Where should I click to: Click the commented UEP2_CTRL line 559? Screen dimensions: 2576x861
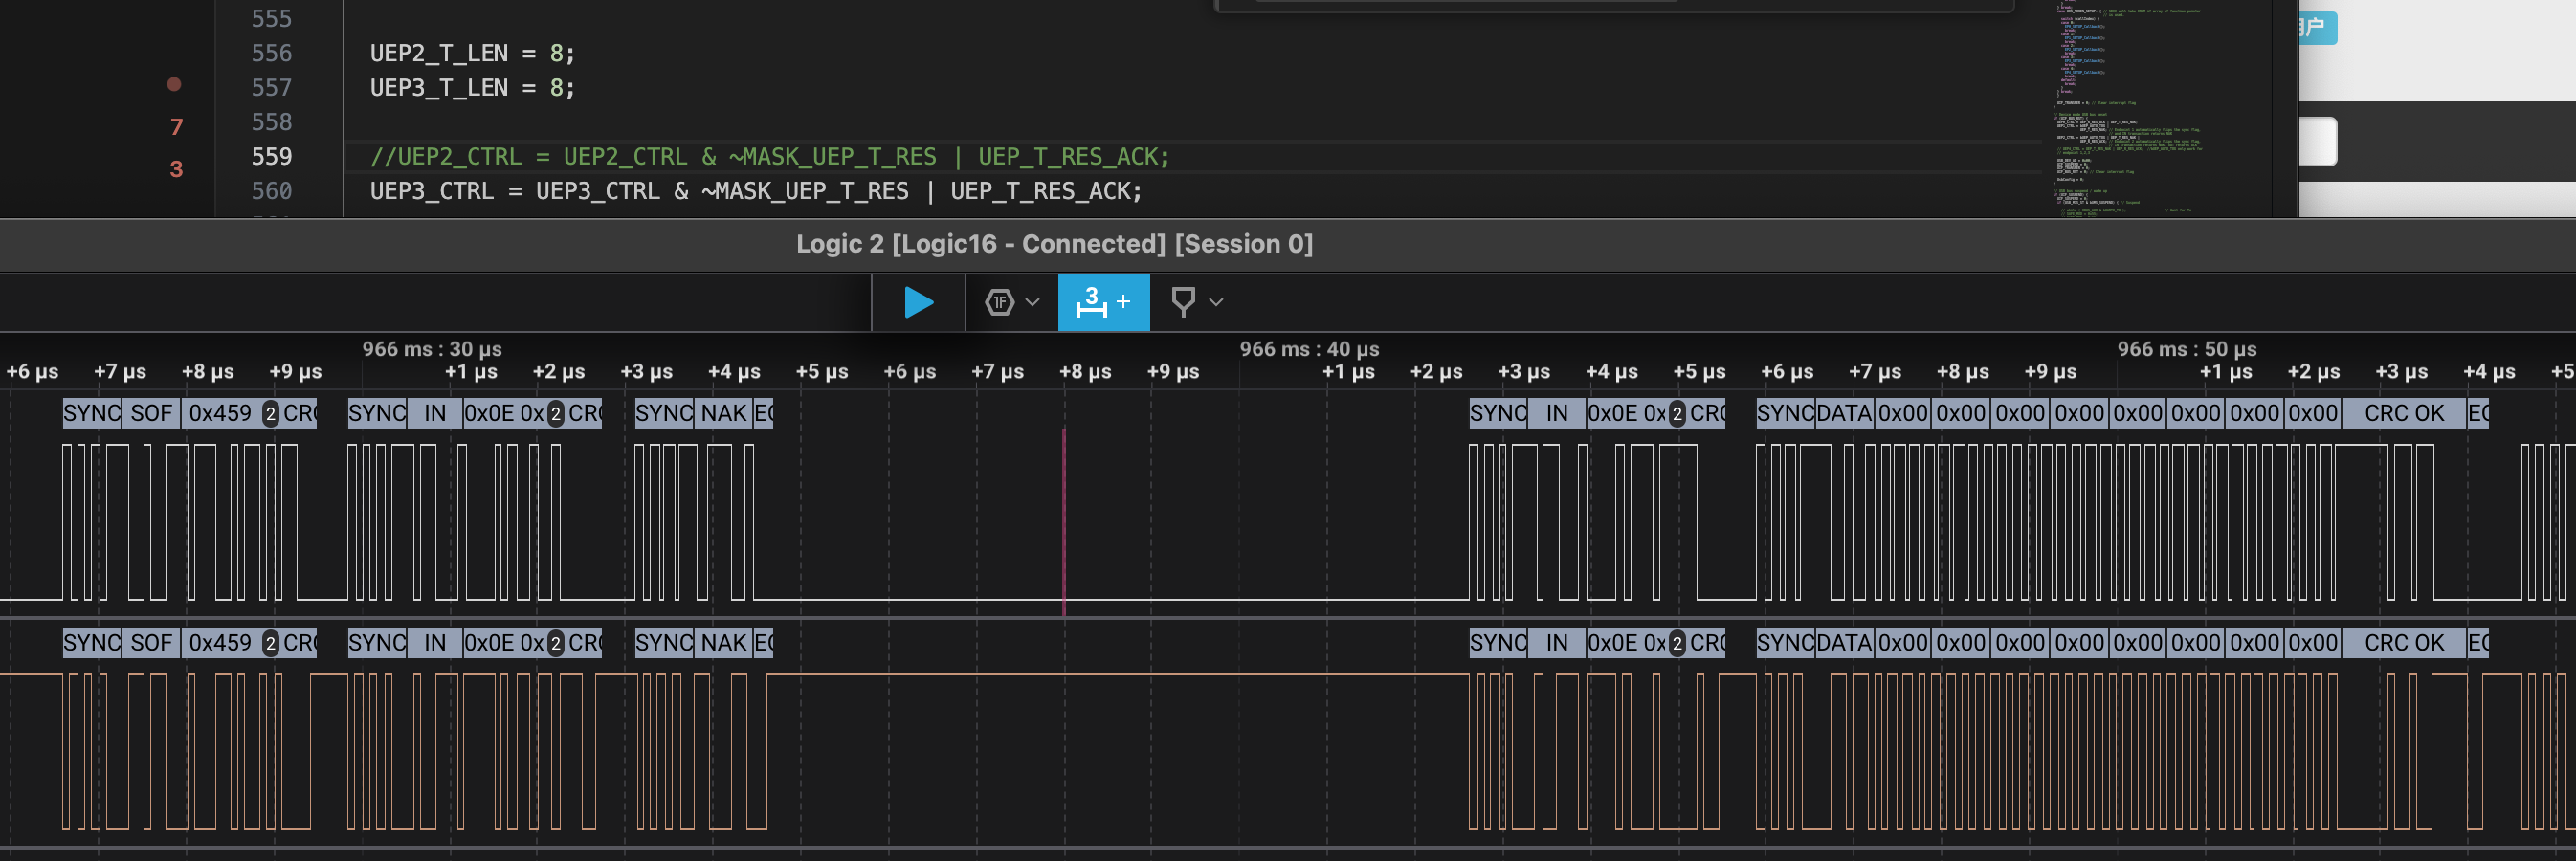point(769,157)
